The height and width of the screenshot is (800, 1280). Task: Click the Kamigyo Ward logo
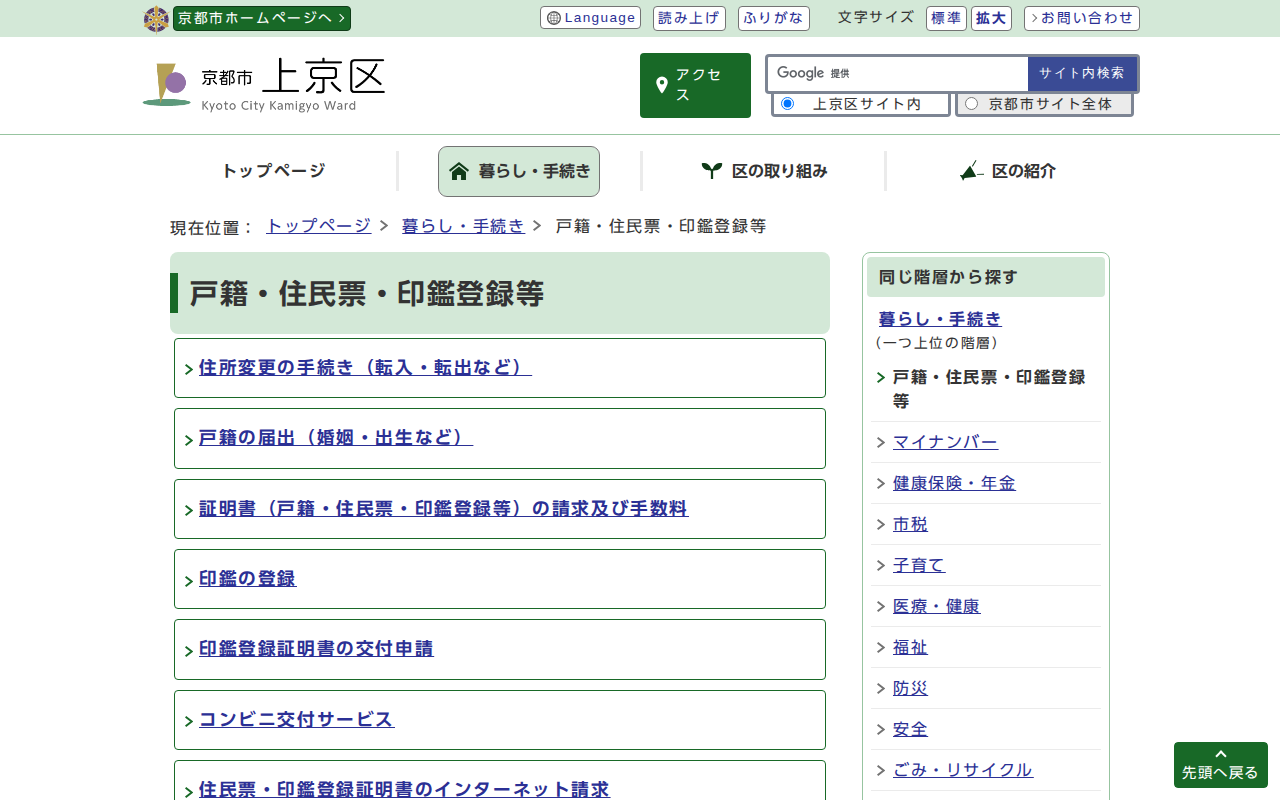[166, 85]
